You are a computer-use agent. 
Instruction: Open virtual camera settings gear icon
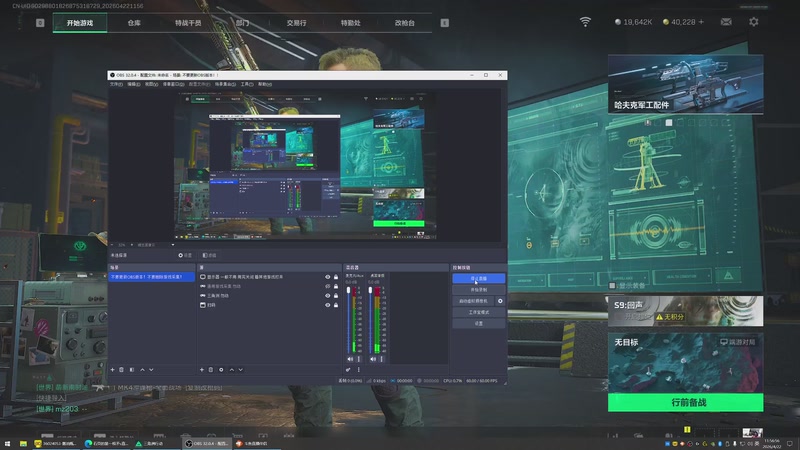500,301
